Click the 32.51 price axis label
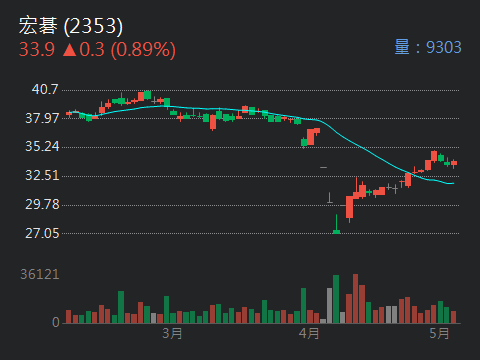Viewport: 480px width, 360px height. click(42, 176)
